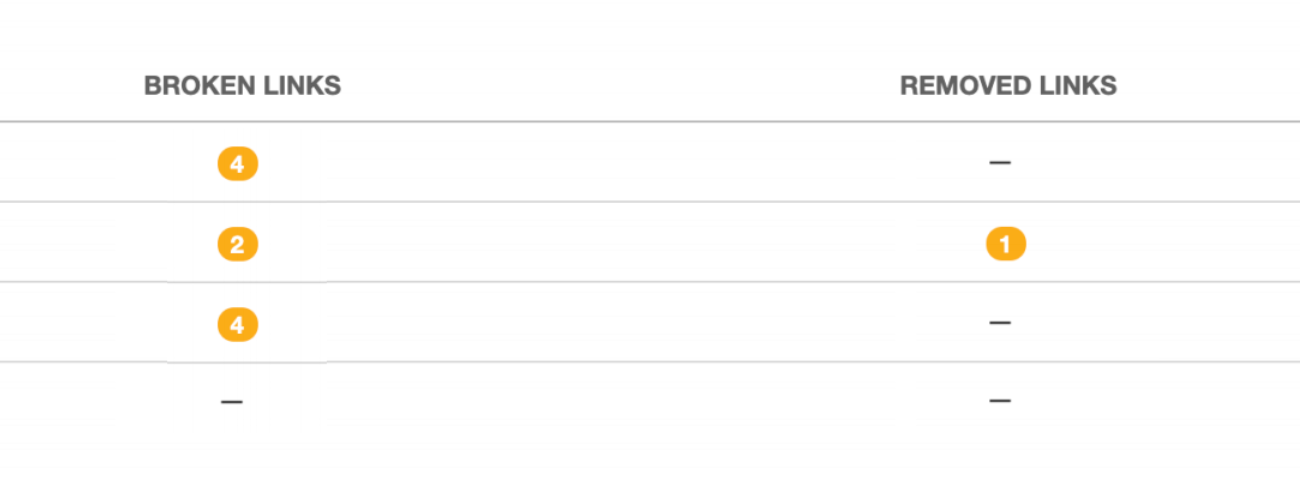
Task: View broken links for the second row
Action: 237,244
